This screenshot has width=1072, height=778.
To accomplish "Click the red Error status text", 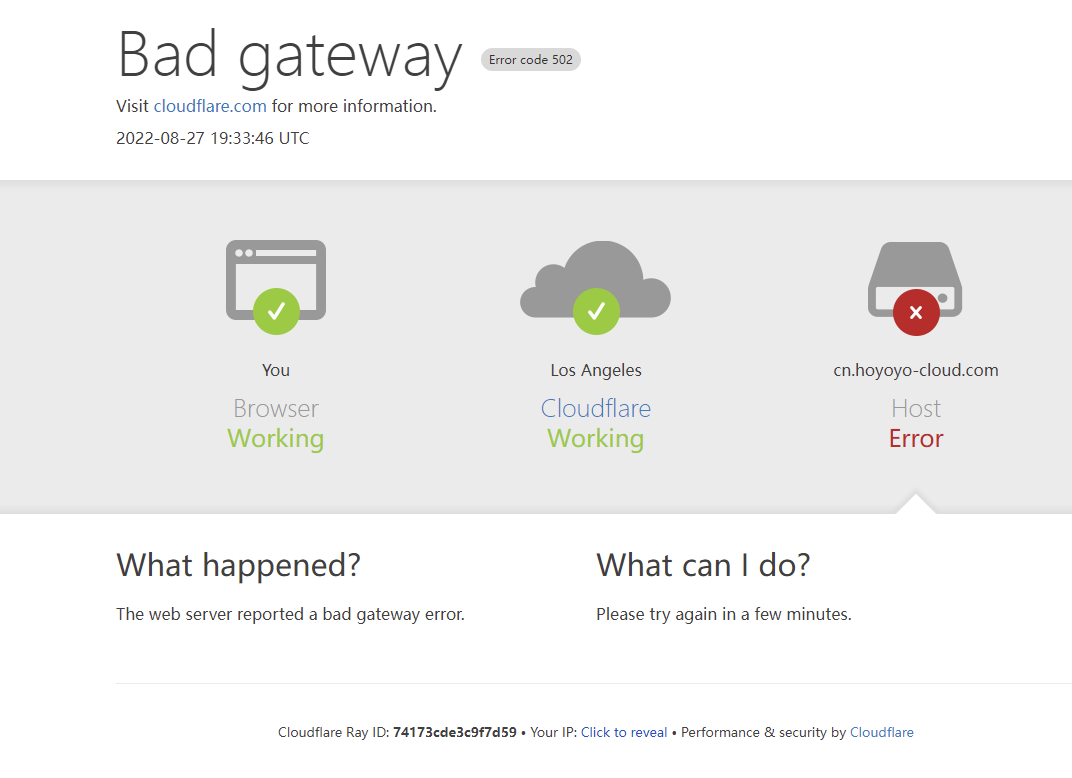I will coord(916,438).
